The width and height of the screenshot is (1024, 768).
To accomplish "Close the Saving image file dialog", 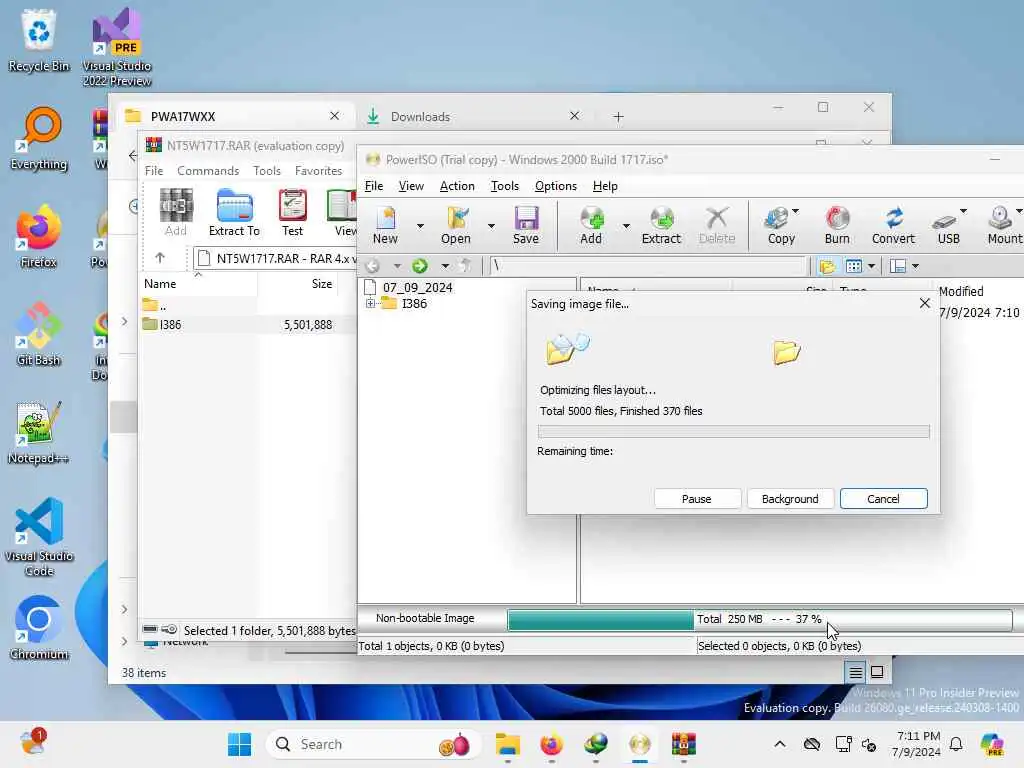I will 925,303.
